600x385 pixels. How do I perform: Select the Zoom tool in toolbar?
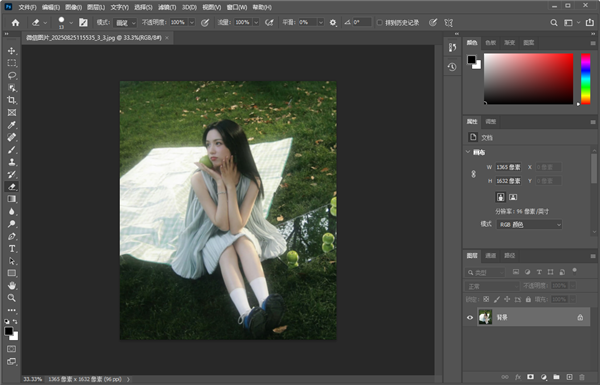[12, 298]
